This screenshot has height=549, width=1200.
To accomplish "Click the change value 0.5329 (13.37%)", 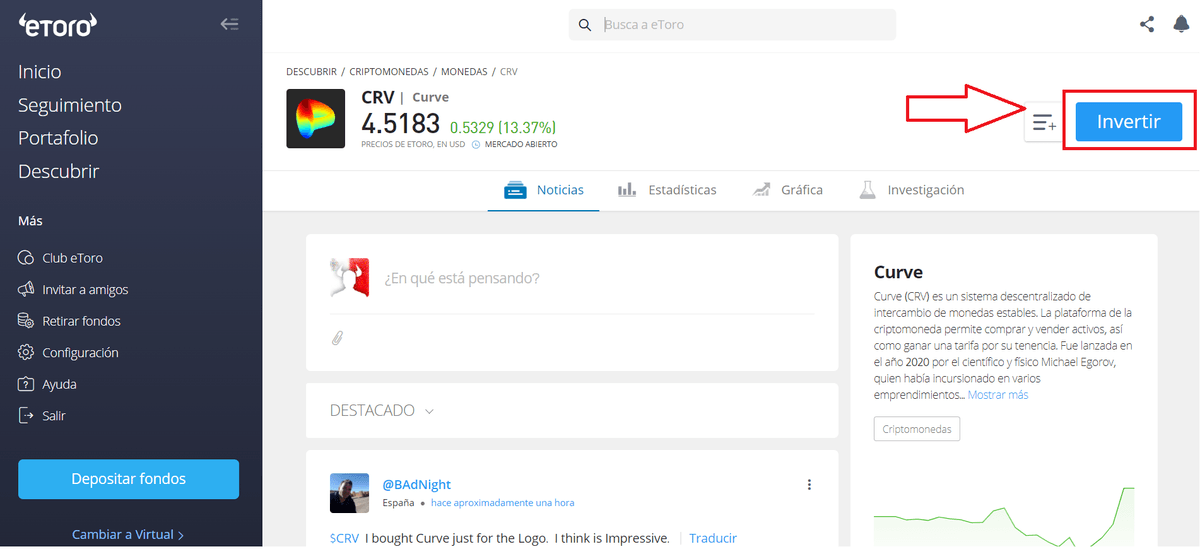I will 503,128.
